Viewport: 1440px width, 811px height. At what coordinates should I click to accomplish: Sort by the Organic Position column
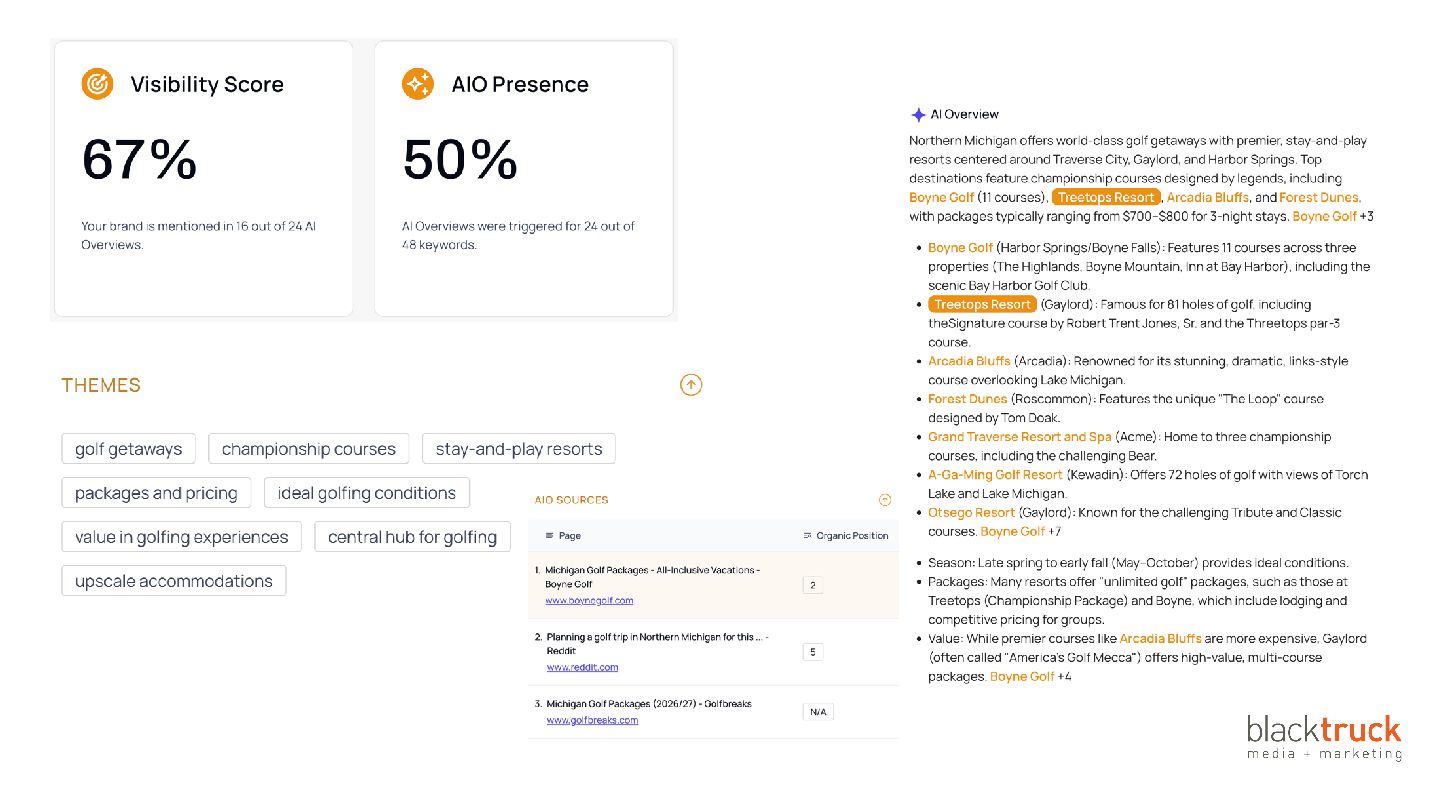pos(846,536)
